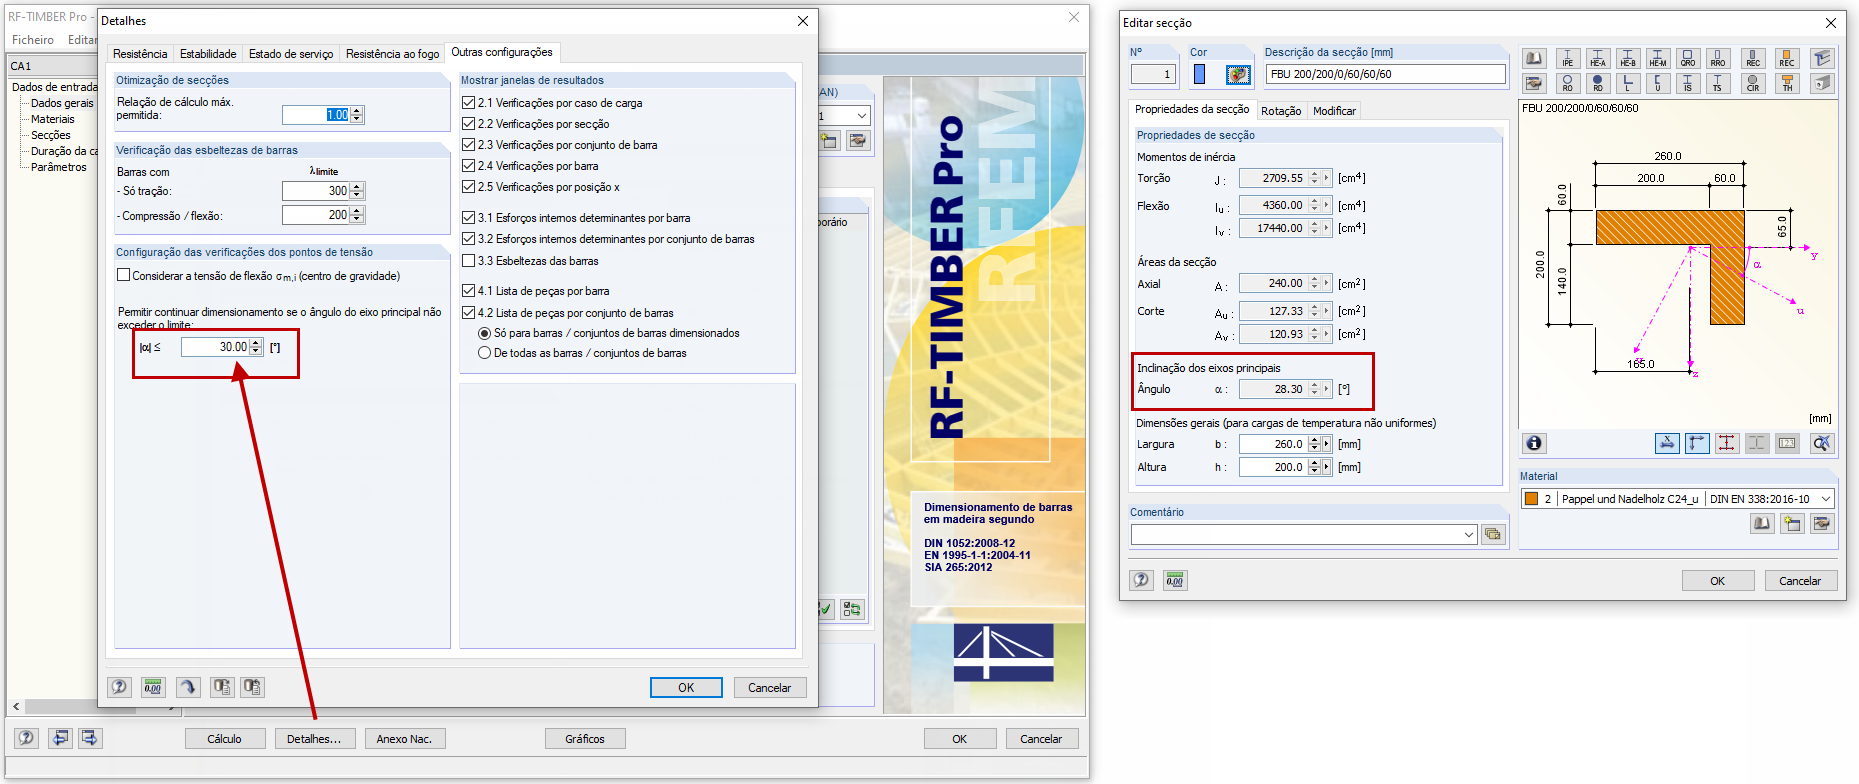Increase Largura b value stepper
This screenshot has width=1859, height=784.
coord(1314,440)
